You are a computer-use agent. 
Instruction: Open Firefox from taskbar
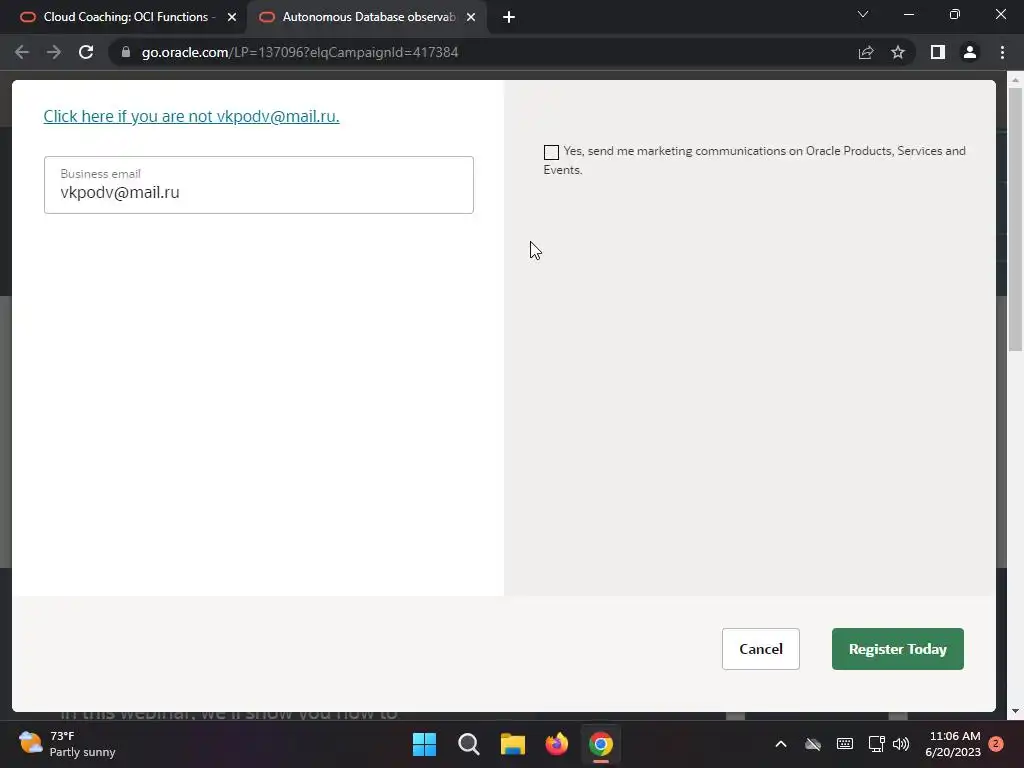pyautogui.click(x=556, y=744)
